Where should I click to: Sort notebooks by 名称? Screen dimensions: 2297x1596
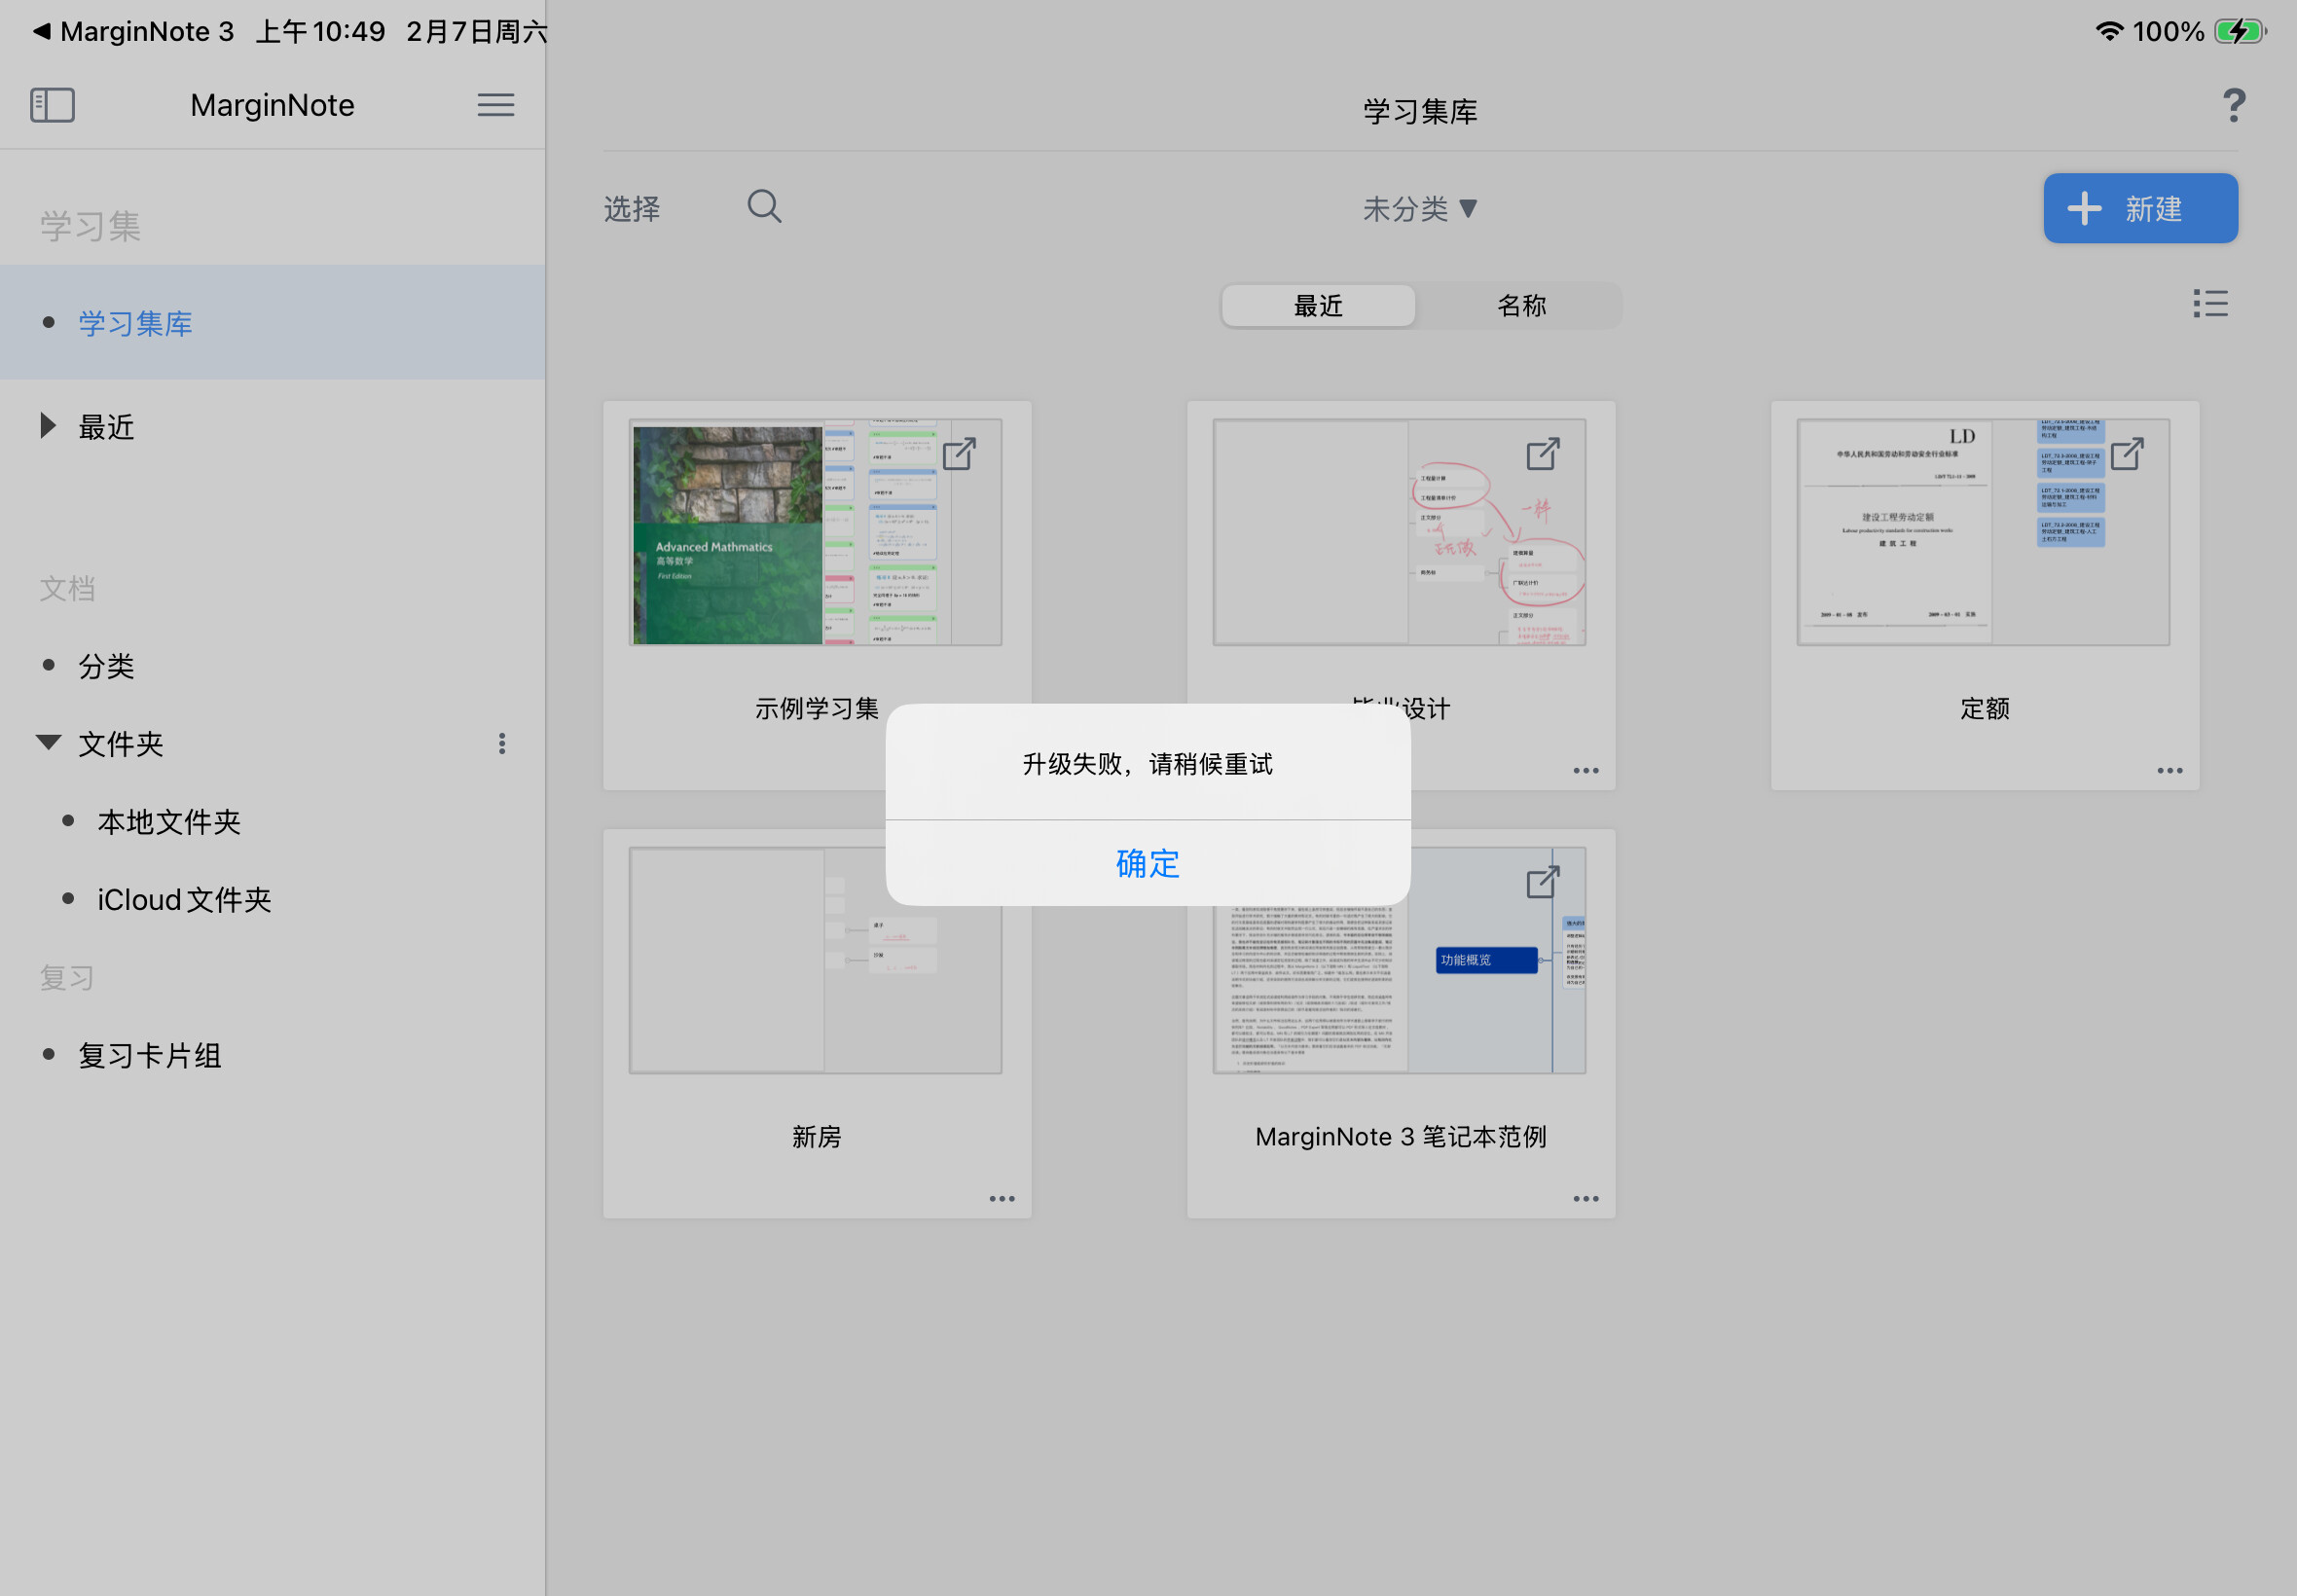tap(1521, 306)
